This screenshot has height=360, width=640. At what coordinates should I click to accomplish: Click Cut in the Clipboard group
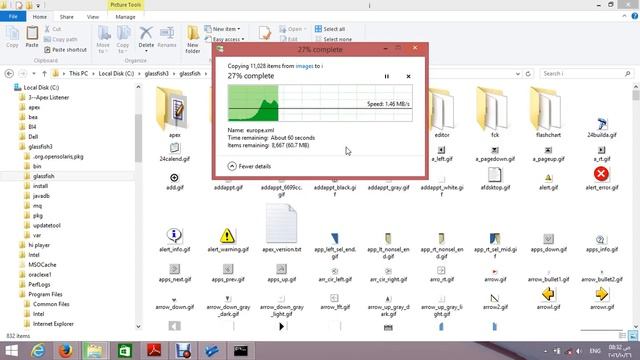coord(53,29)
